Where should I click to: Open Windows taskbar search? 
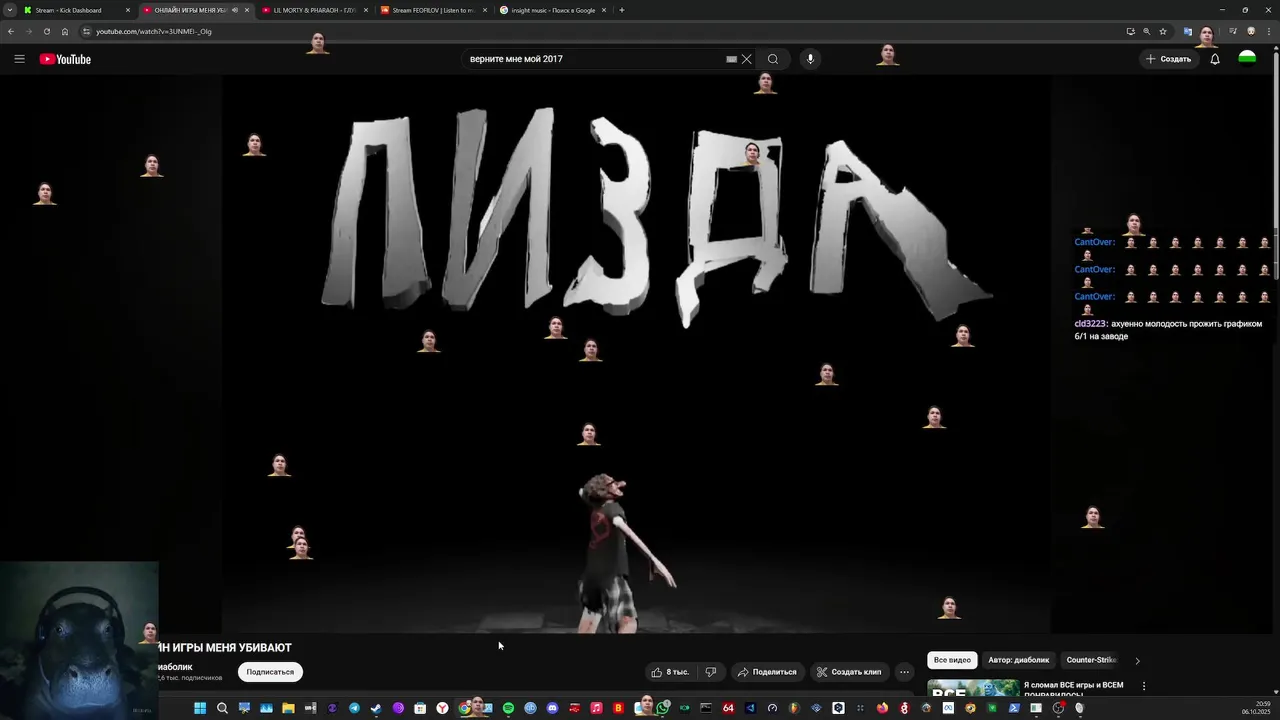click(222, 708)
